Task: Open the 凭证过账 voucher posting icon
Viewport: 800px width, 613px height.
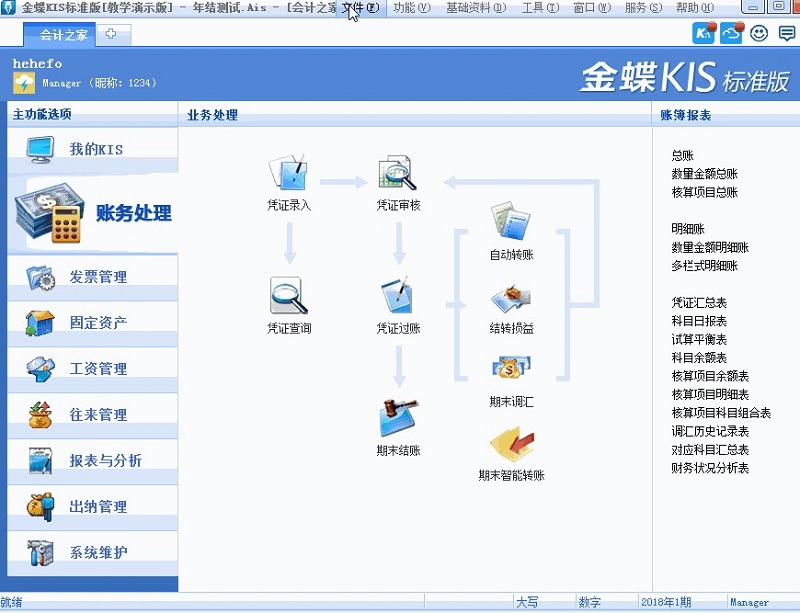Action: pos(397,295)
